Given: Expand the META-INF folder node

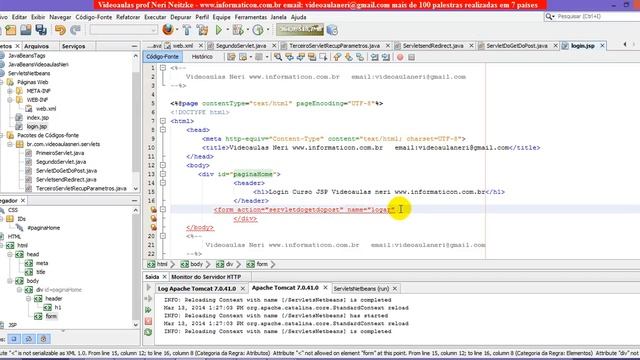Looking at the screenshot, I should click(10, 91).
